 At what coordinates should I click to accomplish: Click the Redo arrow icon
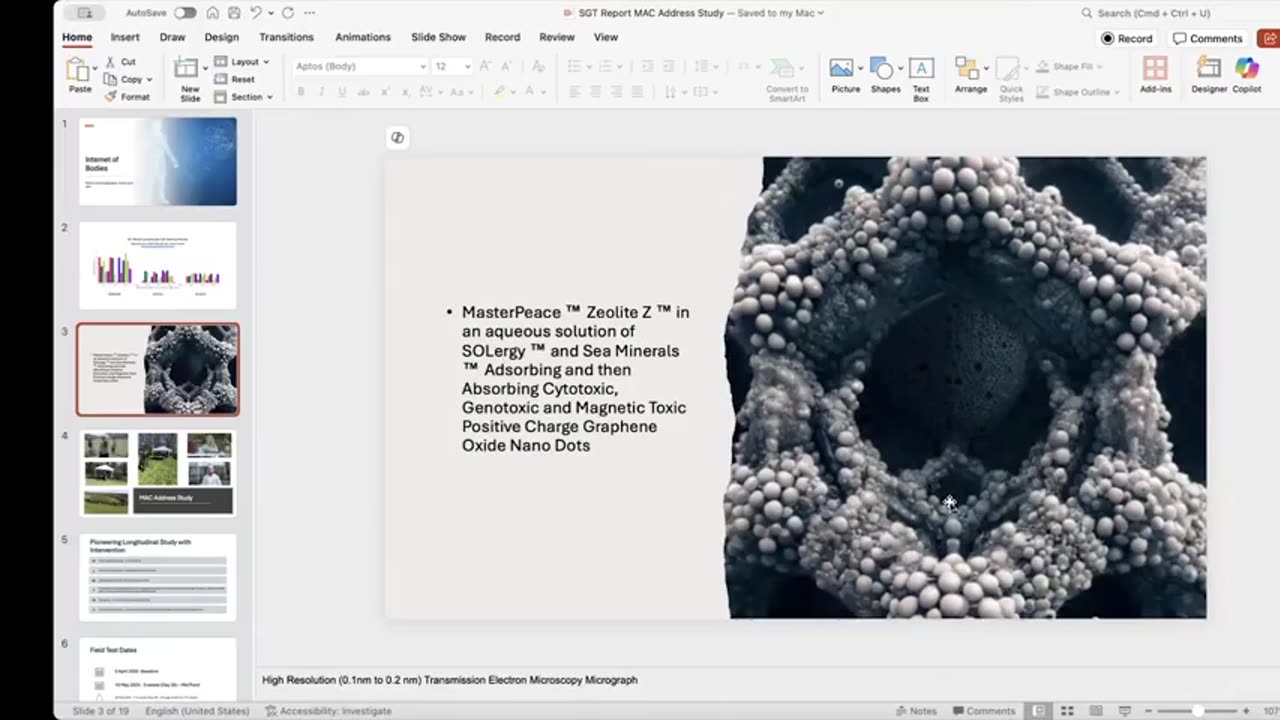[x=288, y=13]
